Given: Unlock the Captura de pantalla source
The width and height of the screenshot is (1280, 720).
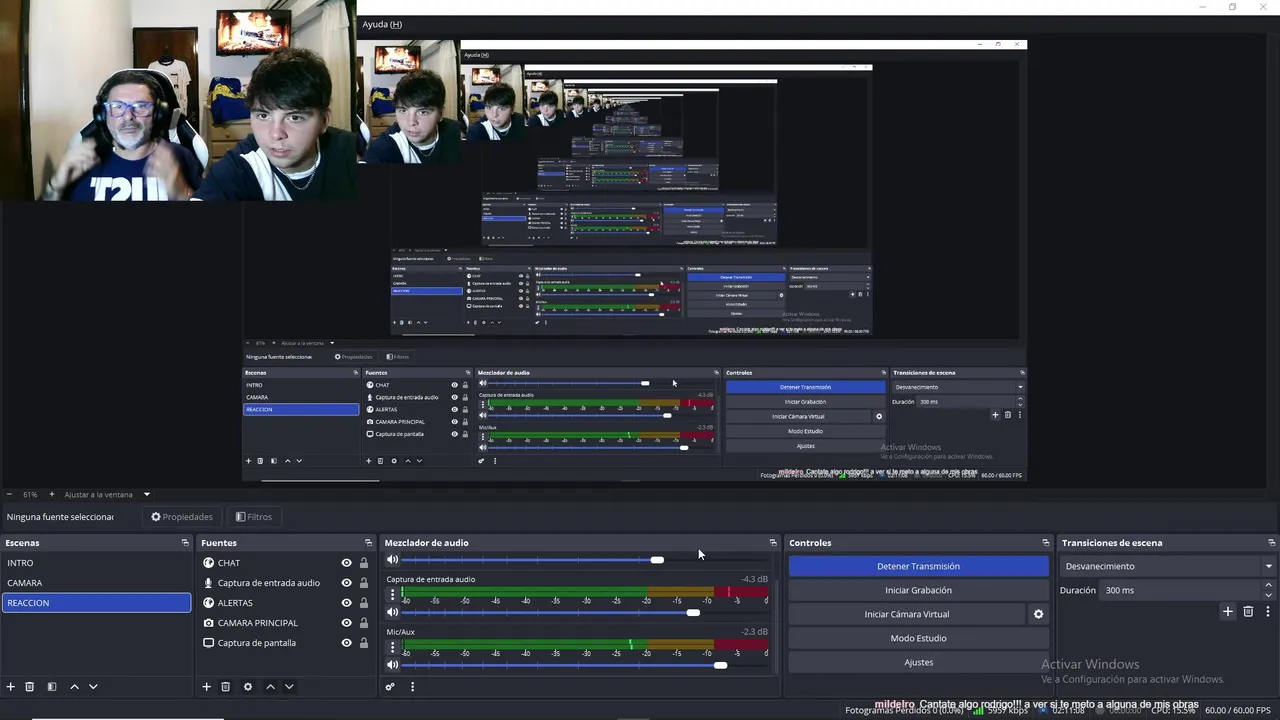Looking at the screenshot, I should point(364,643).
